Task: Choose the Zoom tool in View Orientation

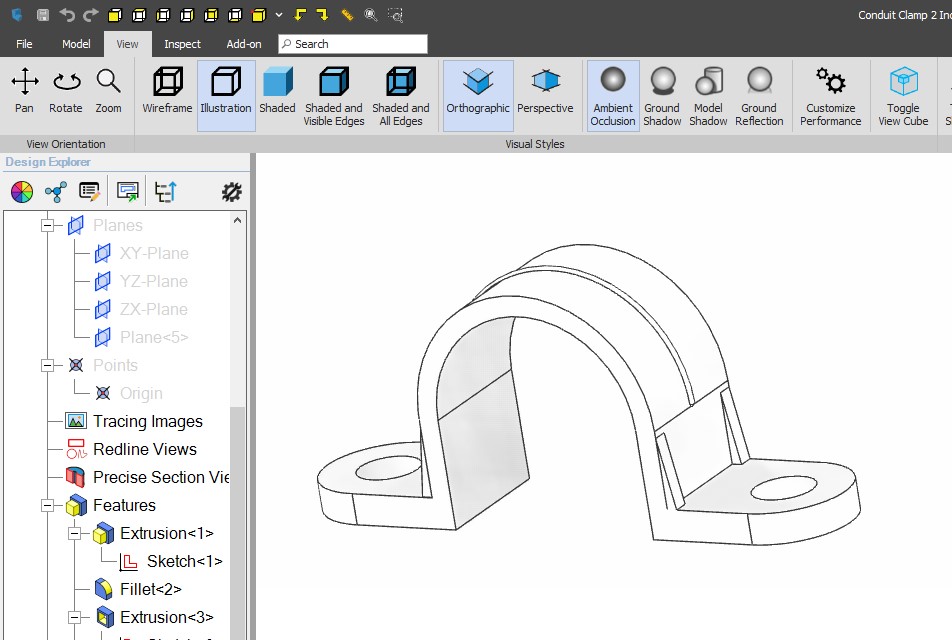Action: [108, 91]
